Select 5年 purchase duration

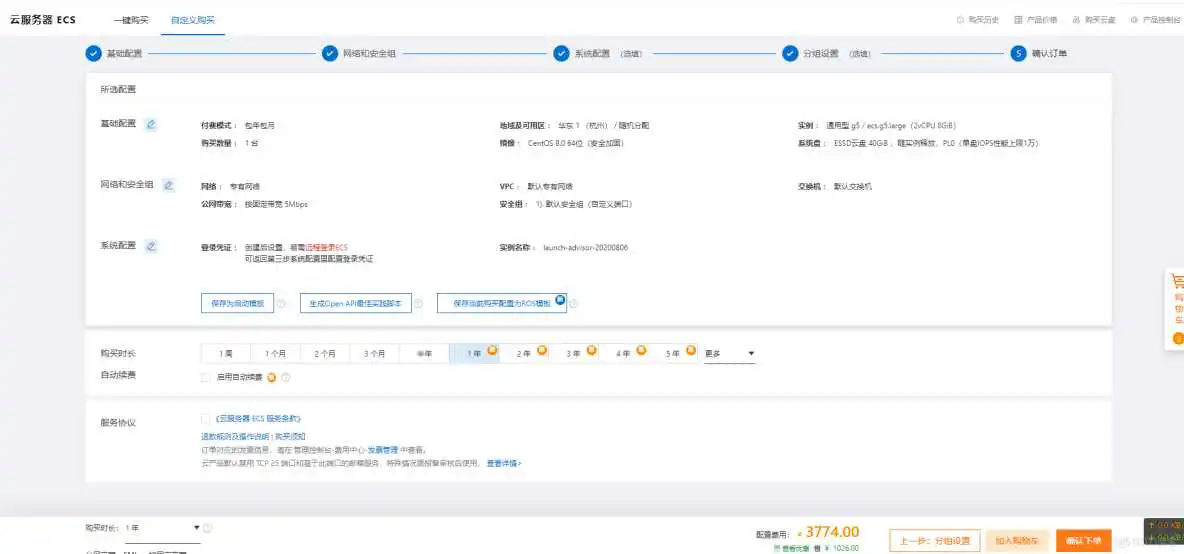(673, 353)
